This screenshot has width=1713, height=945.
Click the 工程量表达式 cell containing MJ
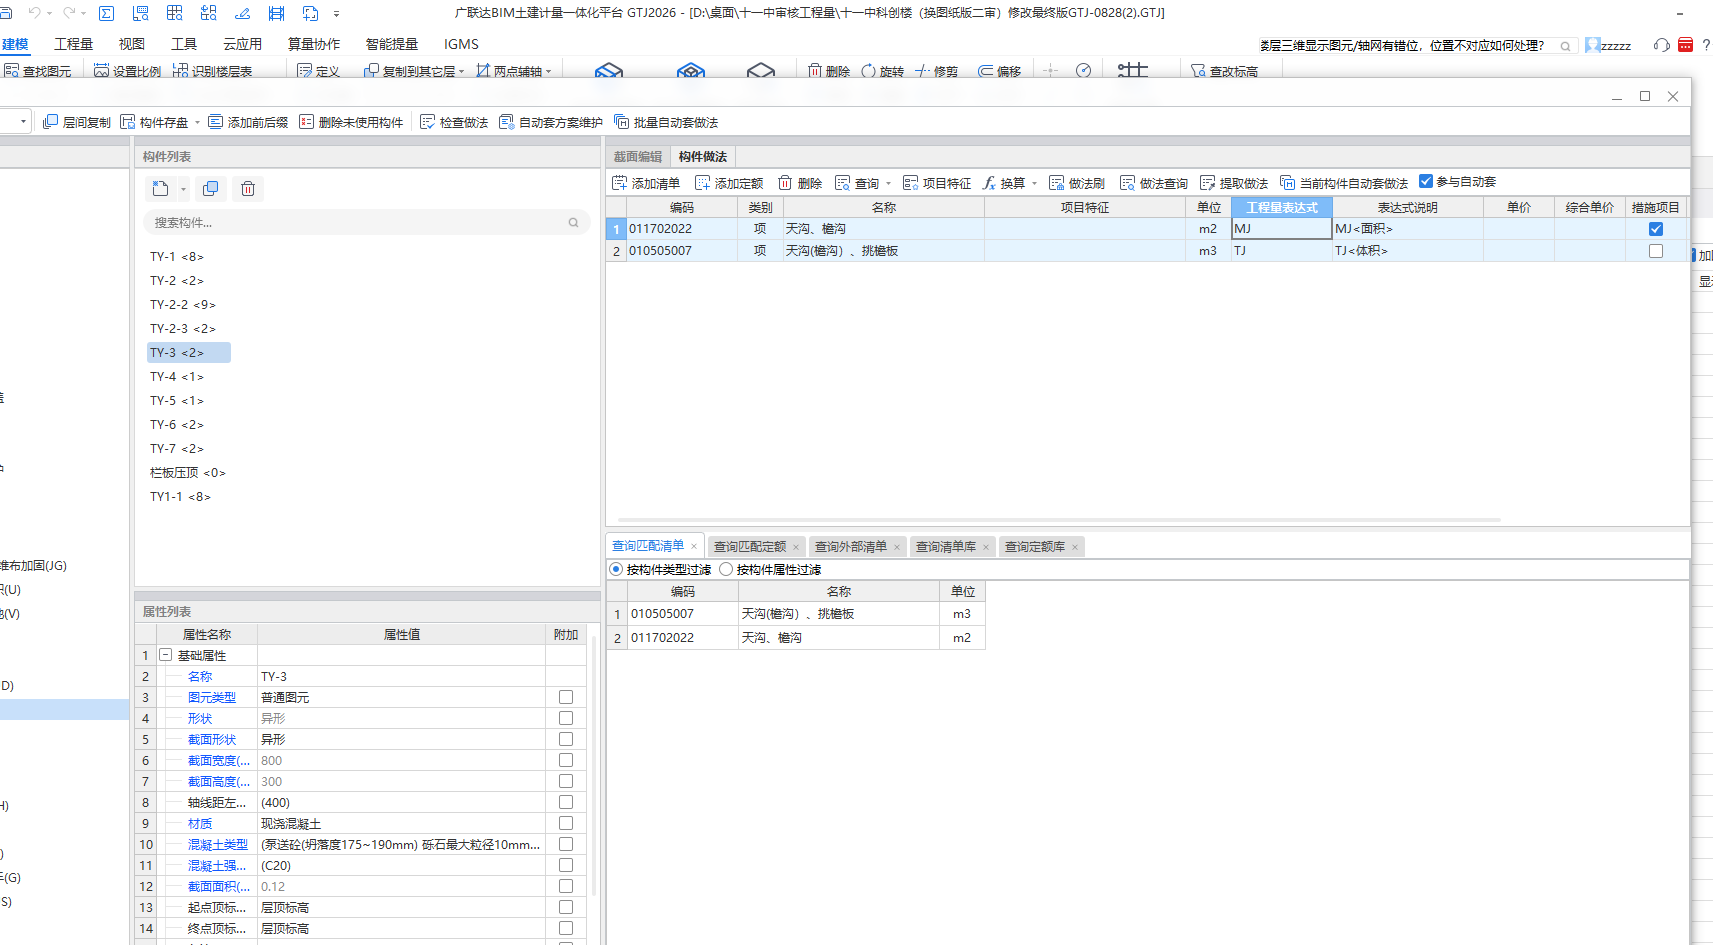click(1282, 229)
